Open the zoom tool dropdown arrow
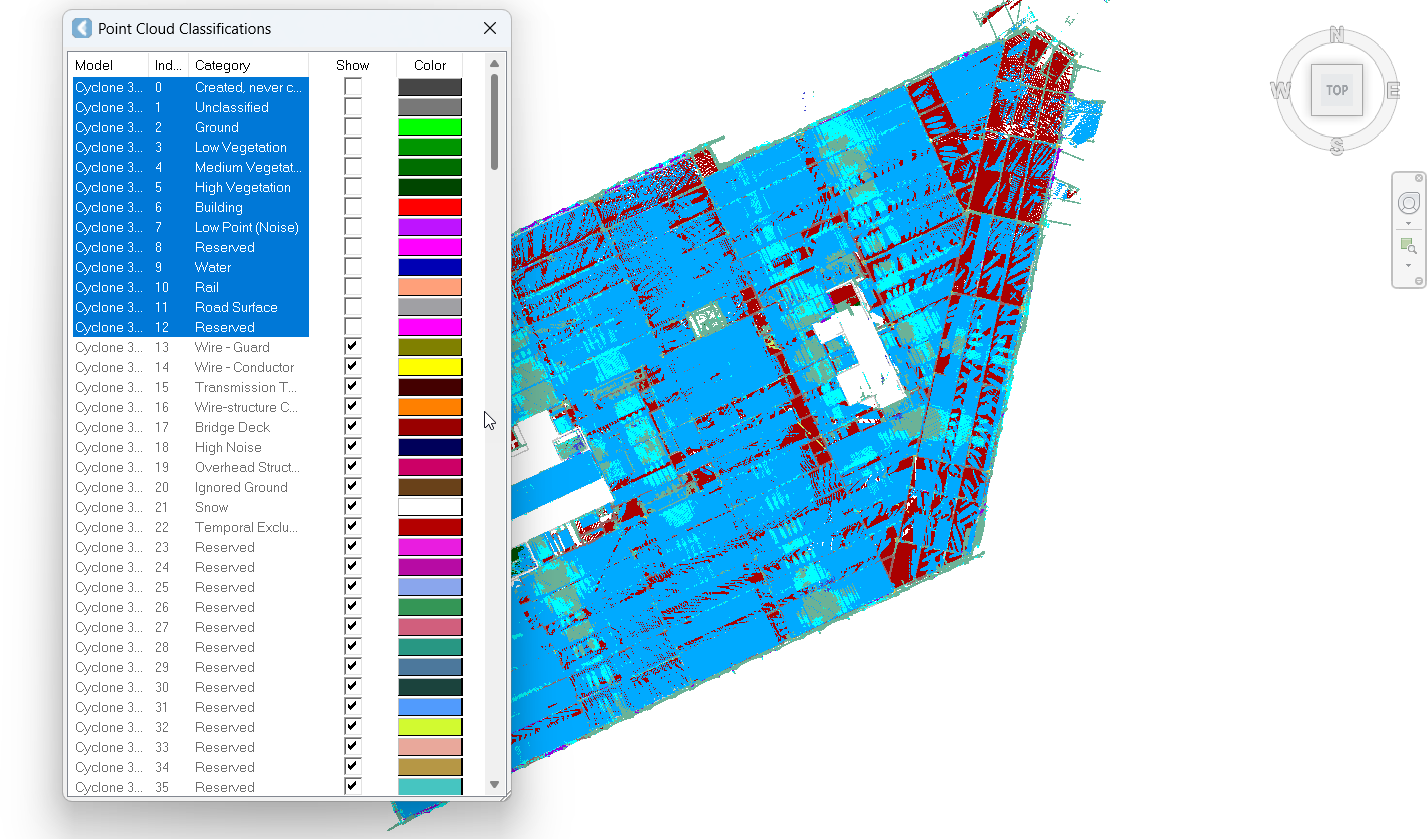Image resolution: width=1427 pixels, height=839 pixels. (1408, 265)
